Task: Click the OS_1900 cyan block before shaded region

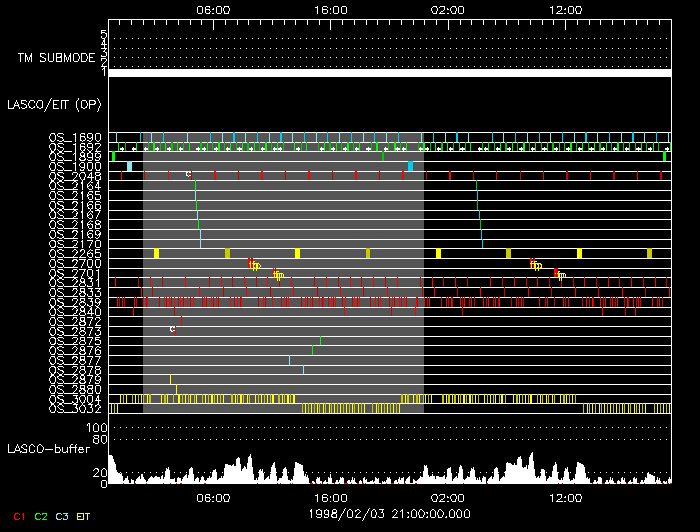Action: click(x=129, y=166)
